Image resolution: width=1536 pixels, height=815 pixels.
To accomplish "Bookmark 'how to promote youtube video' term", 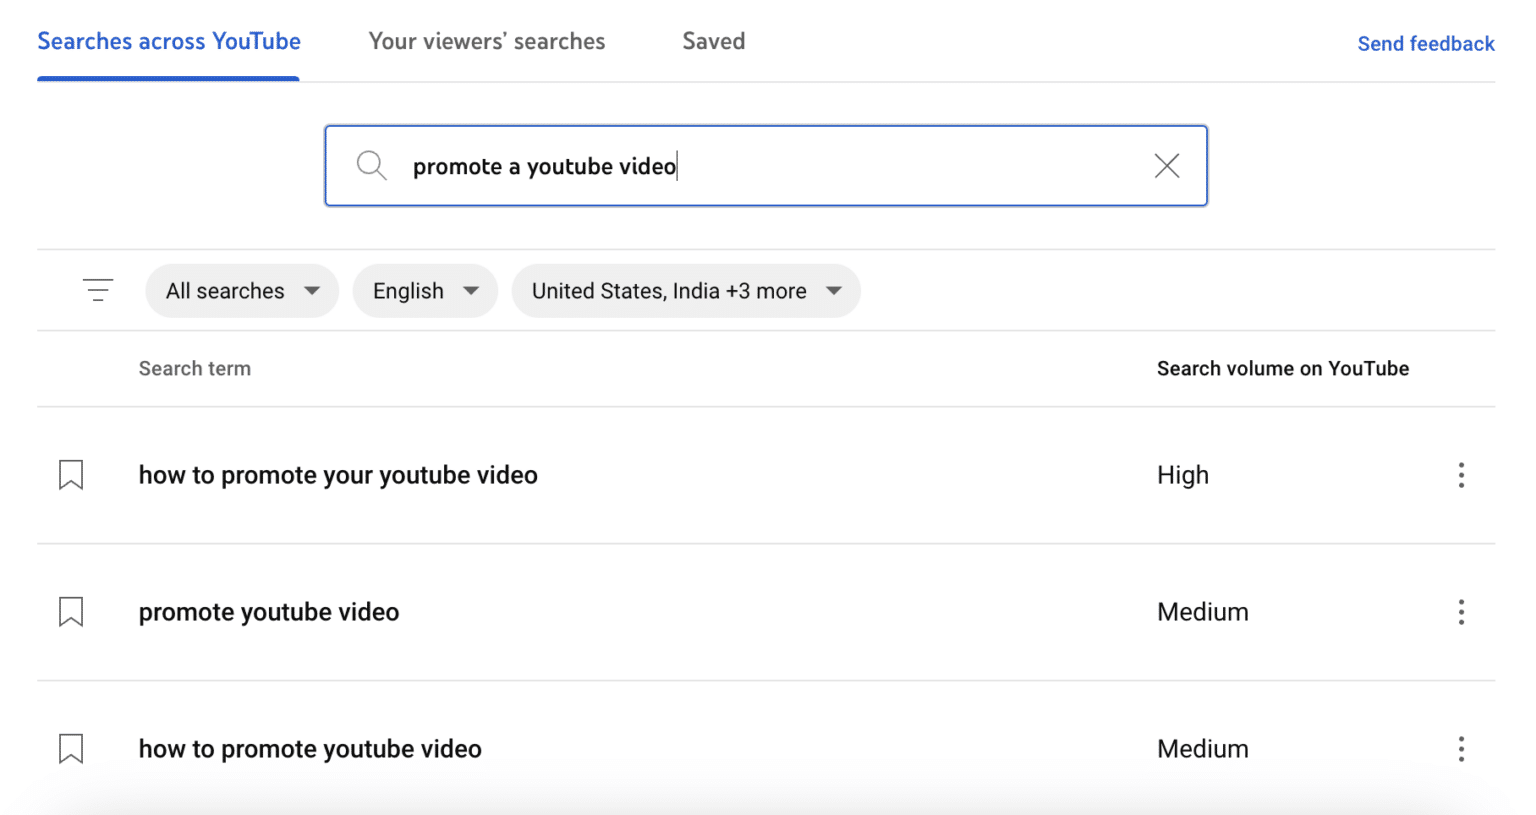I will pyautogui.click(x=71, y=749).
